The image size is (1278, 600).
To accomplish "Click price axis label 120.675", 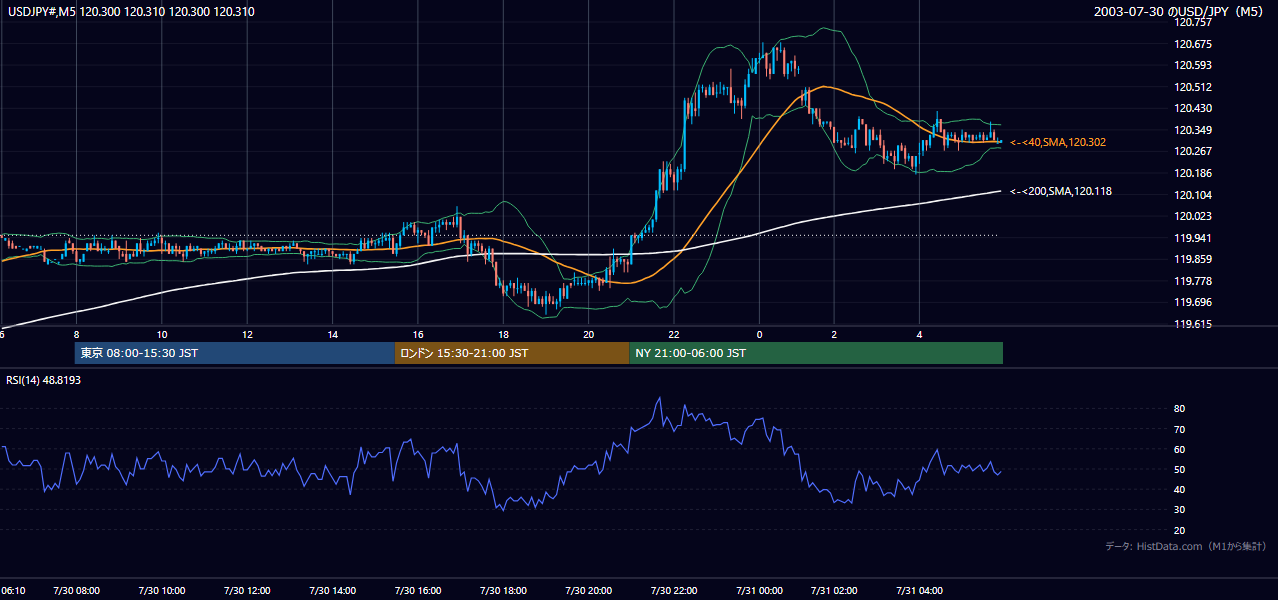I will tap(1195, 44).
